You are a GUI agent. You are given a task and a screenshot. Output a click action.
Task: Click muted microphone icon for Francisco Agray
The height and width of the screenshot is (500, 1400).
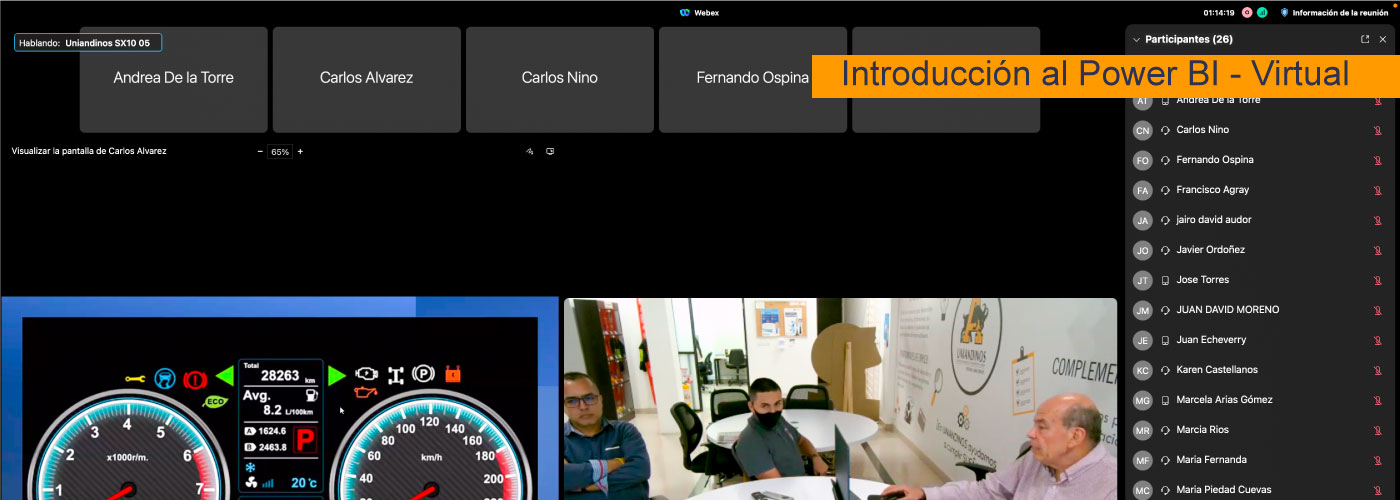coord(1378,190)
